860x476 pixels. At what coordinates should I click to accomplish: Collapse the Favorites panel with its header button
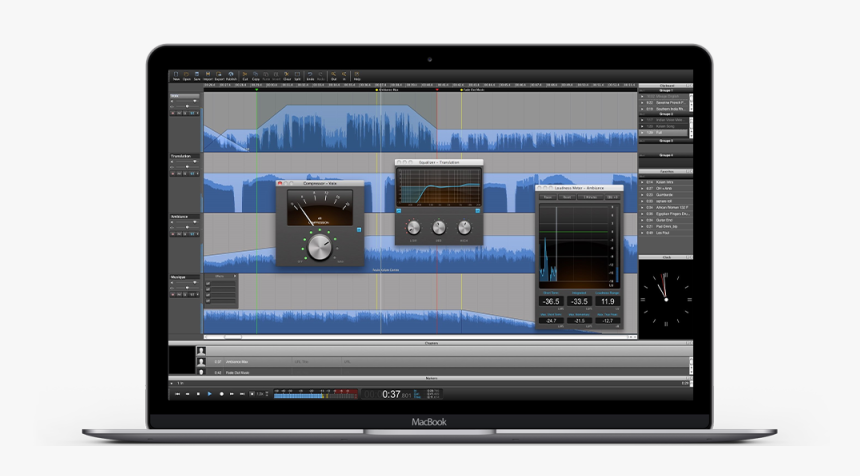pyautogui.click(x=689, y=172)
